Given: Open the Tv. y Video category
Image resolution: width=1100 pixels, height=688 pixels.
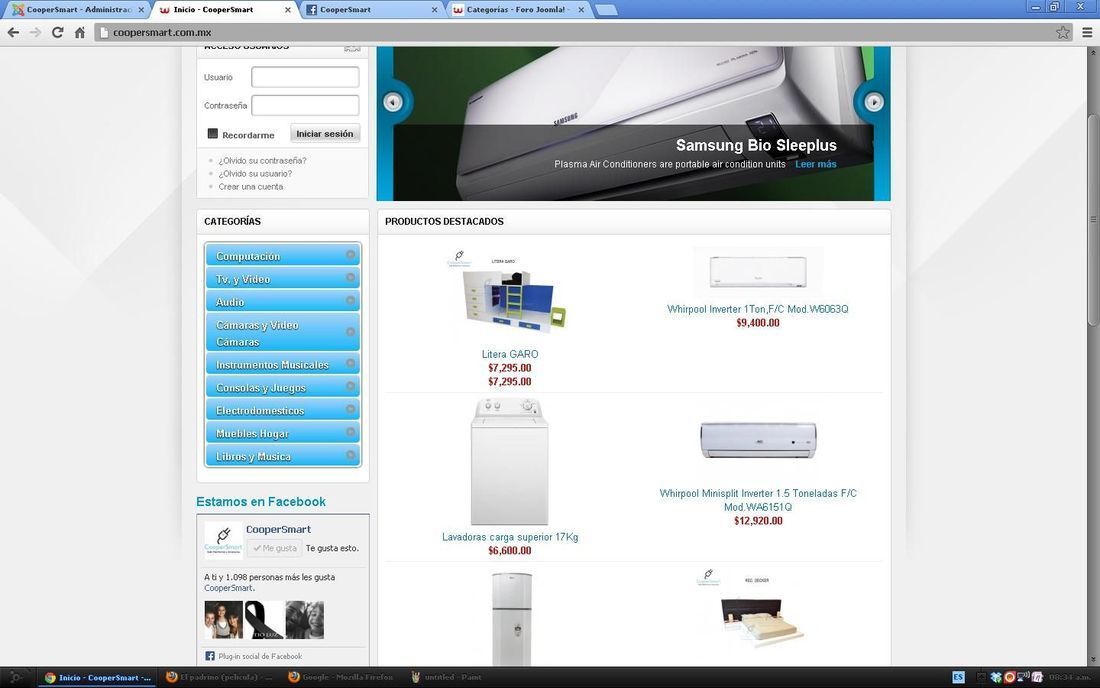Looking at the screenshot, I should [x=283, y=279].
